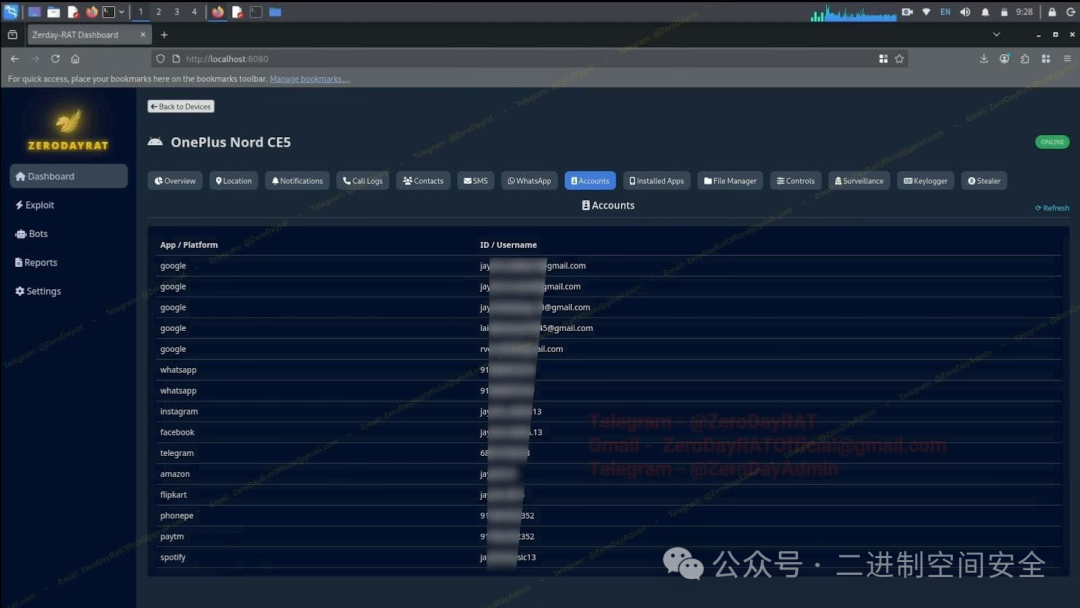Switch to the SMS tab

475,180
